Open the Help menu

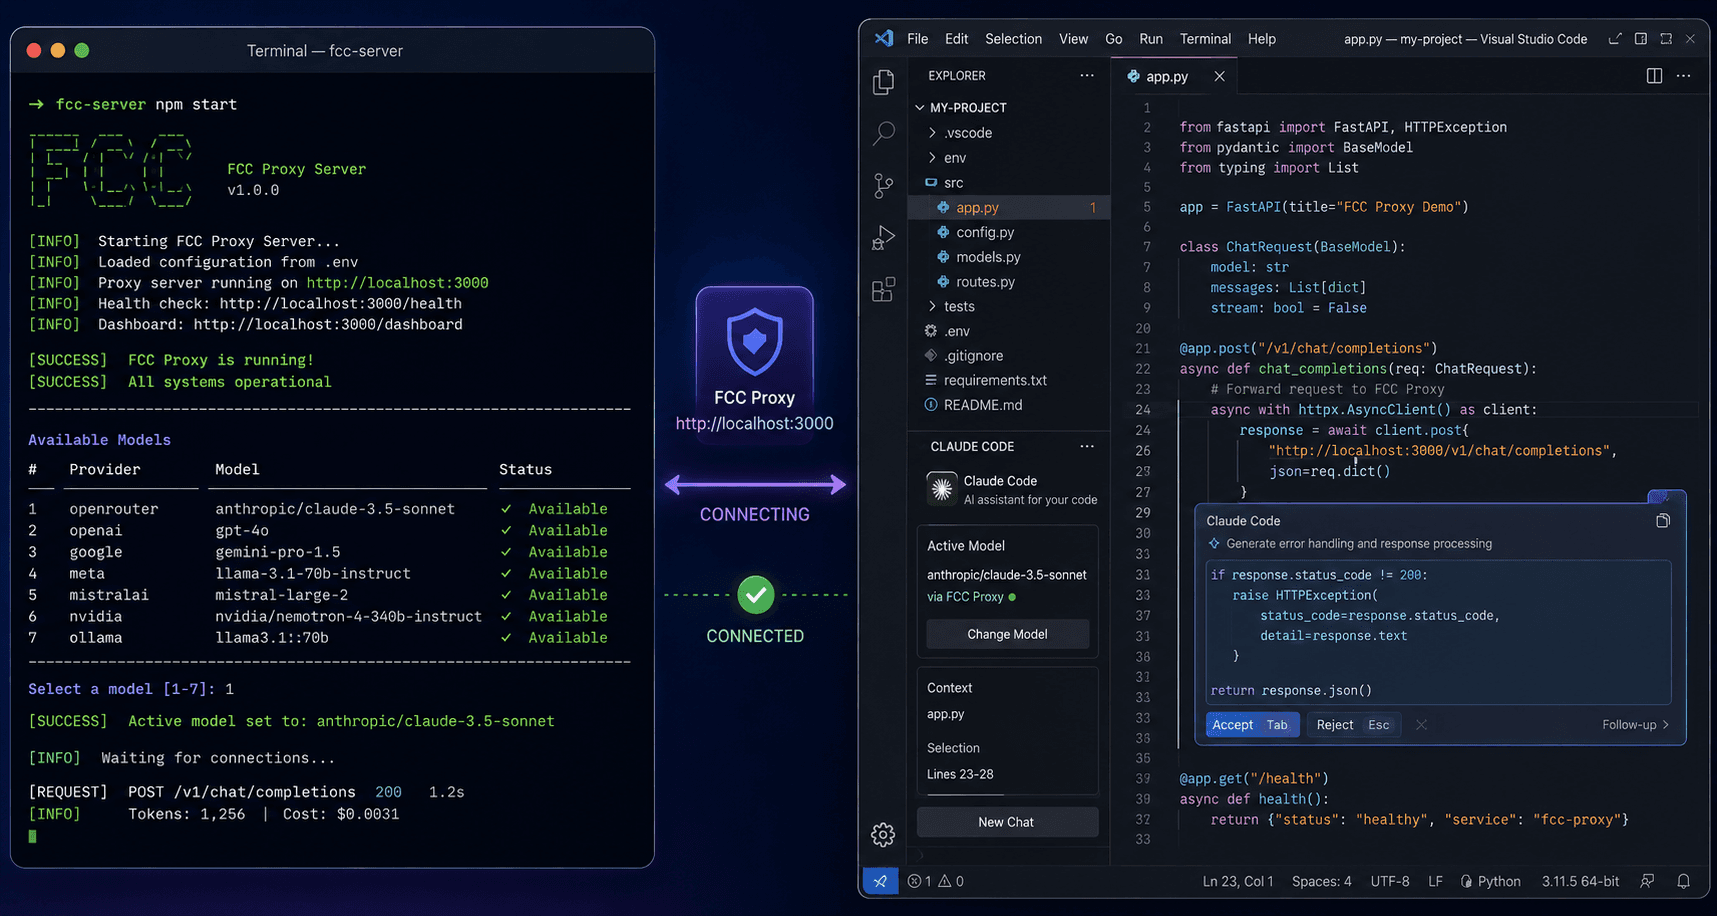point(1262,39)
